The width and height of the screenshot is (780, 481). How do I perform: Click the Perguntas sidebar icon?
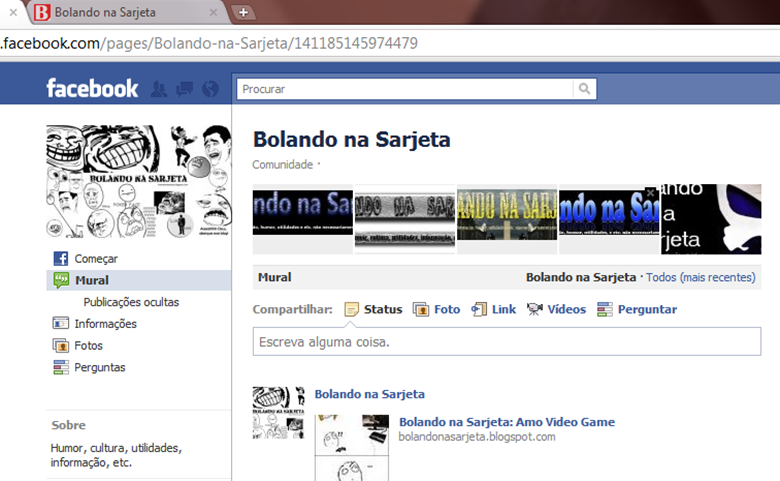pos(61,367)
